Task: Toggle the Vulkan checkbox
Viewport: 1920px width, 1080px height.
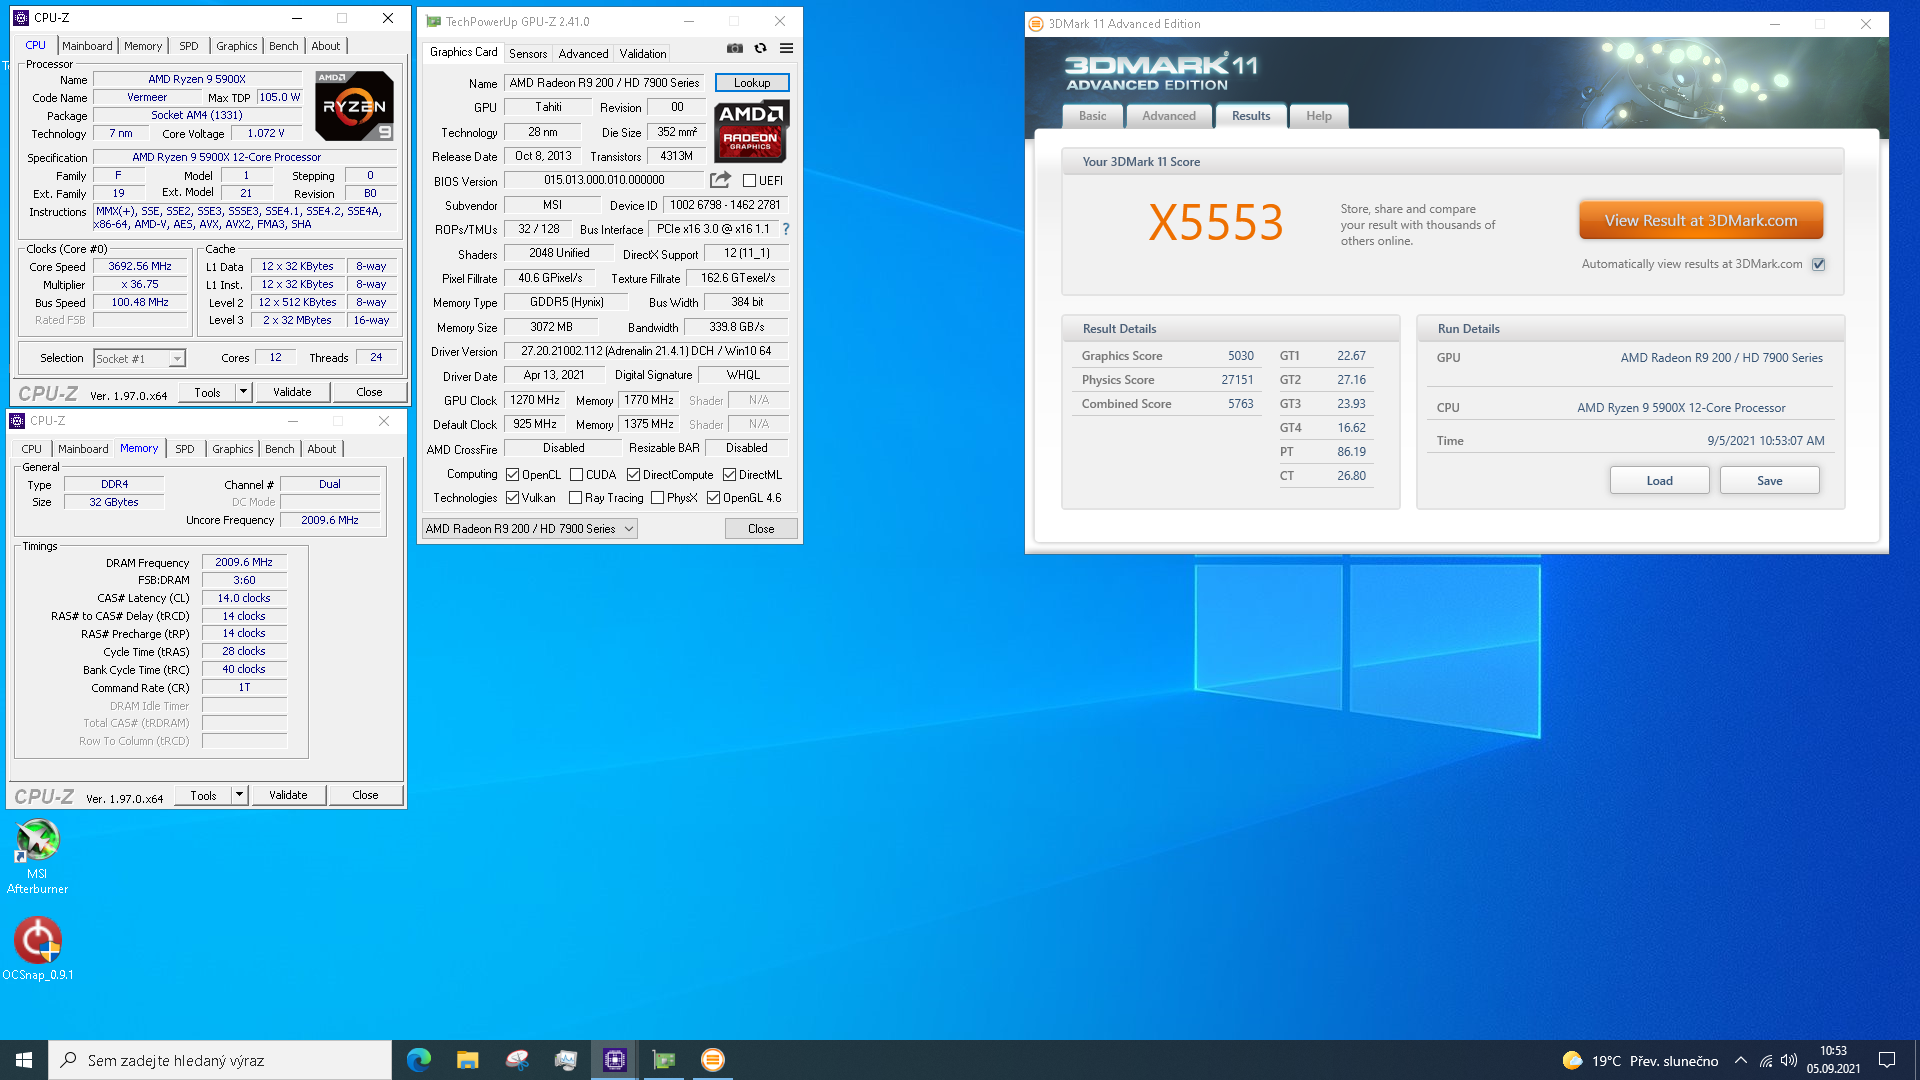Action: pos(512,498)
